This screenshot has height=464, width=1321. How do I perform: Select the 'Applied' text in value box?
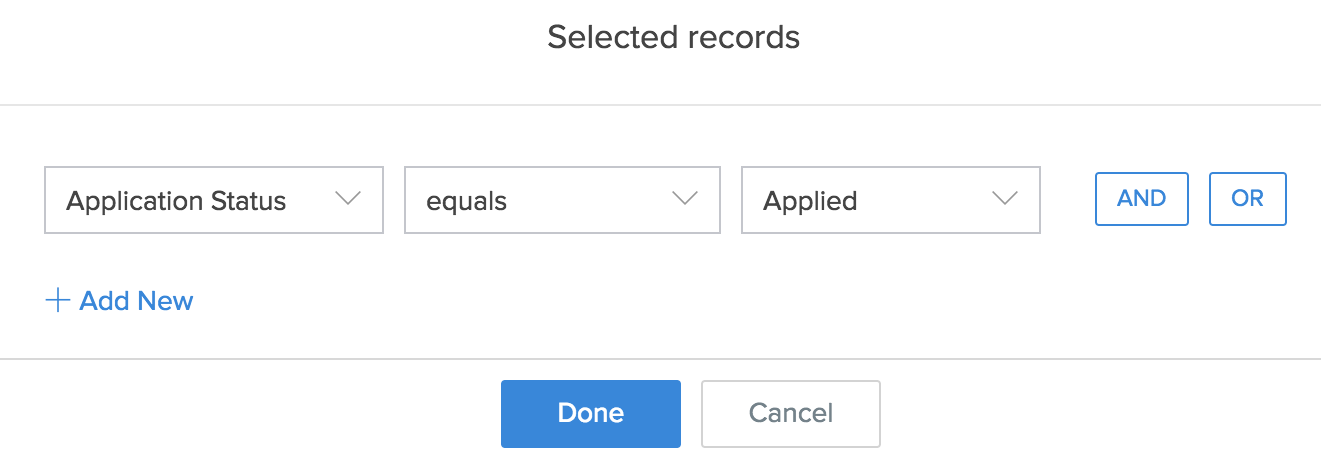pyautogui.click(x=810, y=201)
